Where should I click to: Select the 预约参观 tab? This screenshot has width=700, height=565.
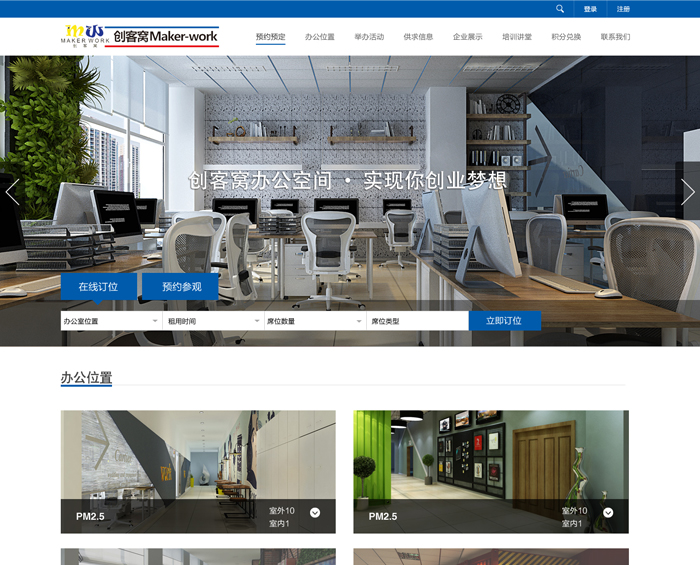(x=181, y=287)
